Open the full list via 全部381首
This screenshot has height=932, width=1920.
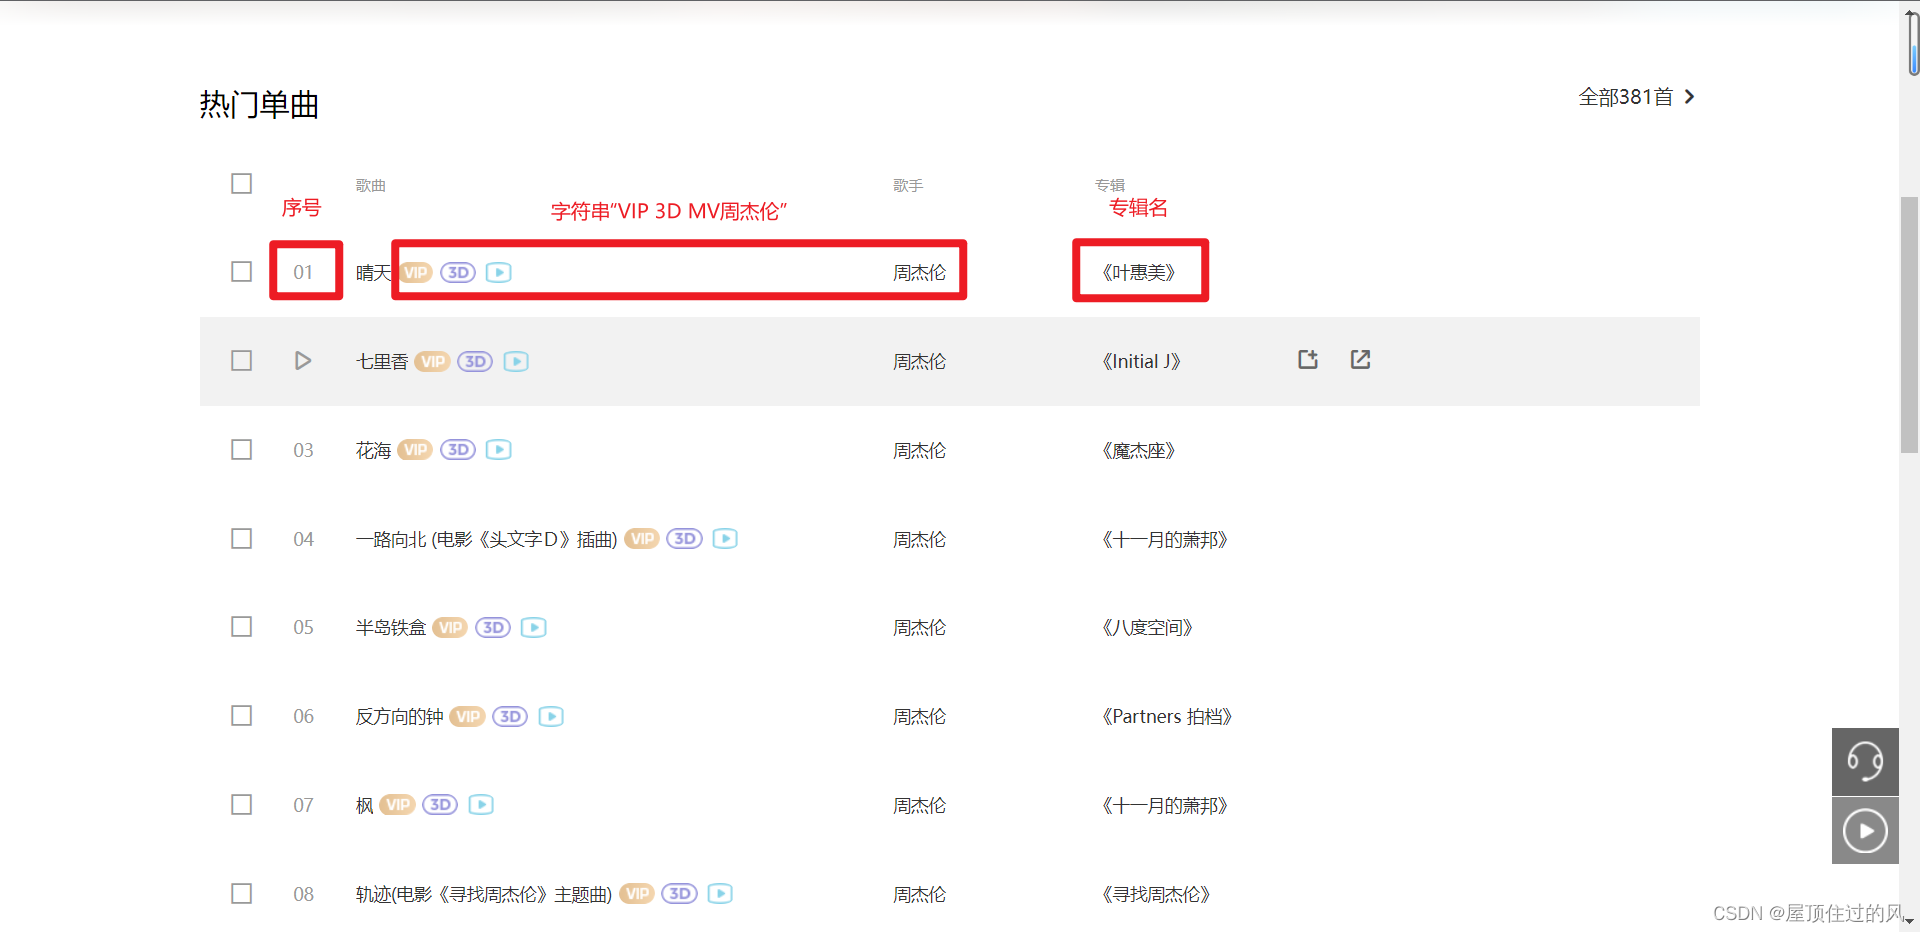(x=1637, y=97)
